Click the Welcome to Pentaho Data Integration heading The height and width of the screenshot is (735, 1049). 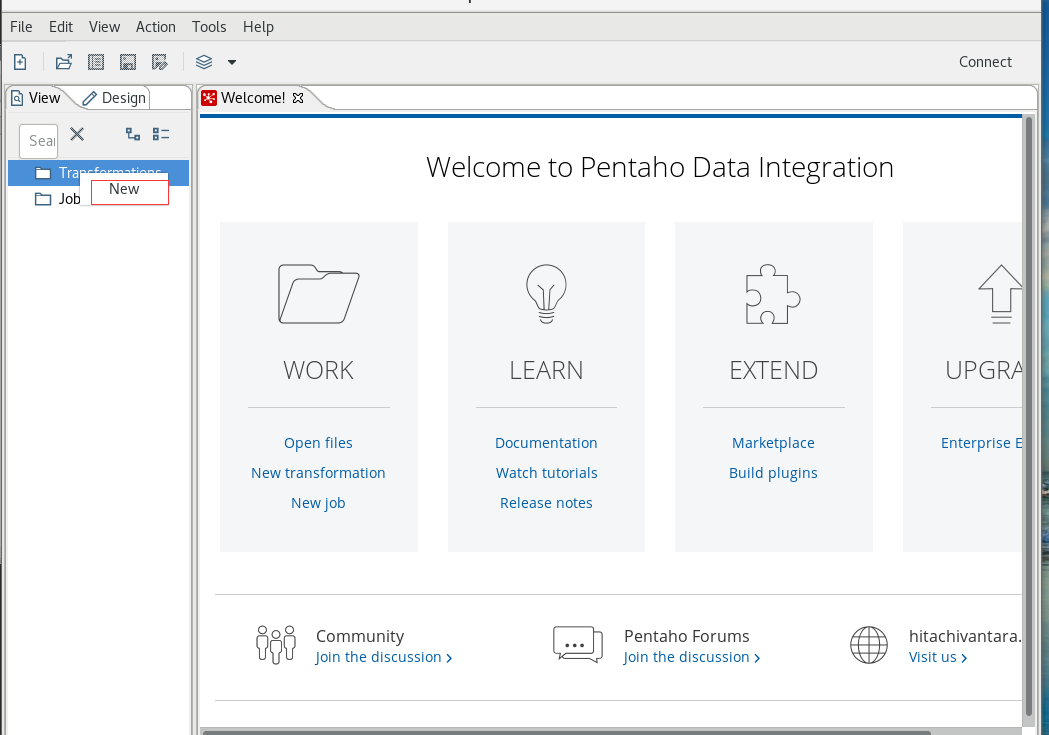660,167
